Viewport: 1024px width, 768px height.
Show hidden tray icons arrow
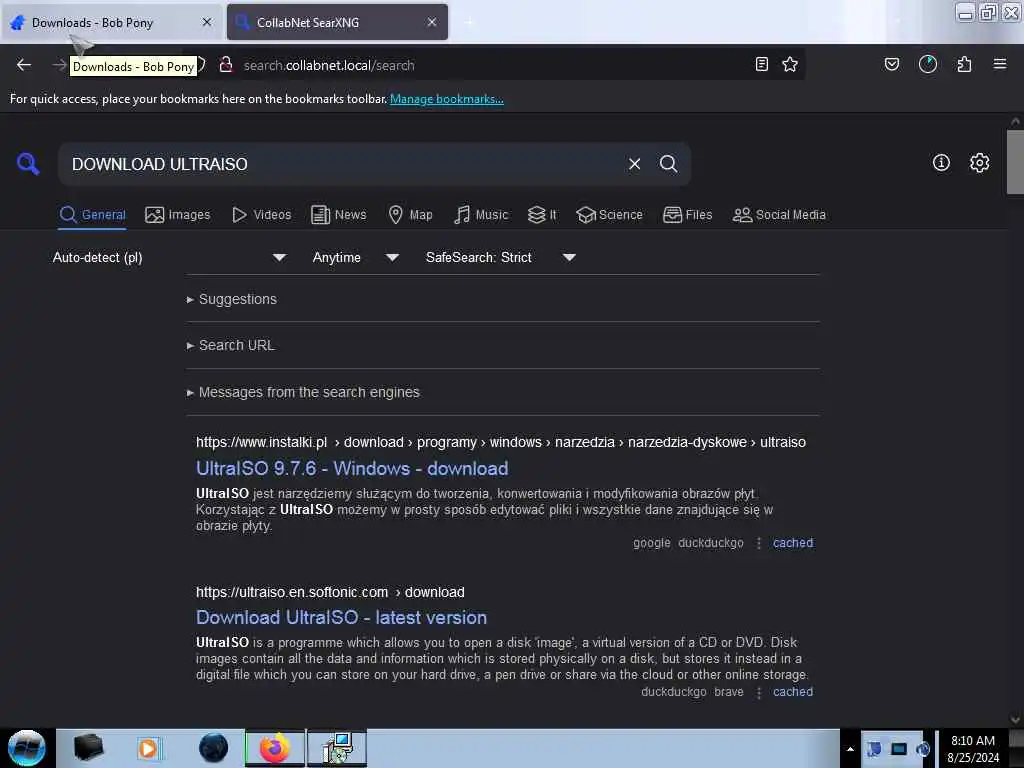coord(850,749)
